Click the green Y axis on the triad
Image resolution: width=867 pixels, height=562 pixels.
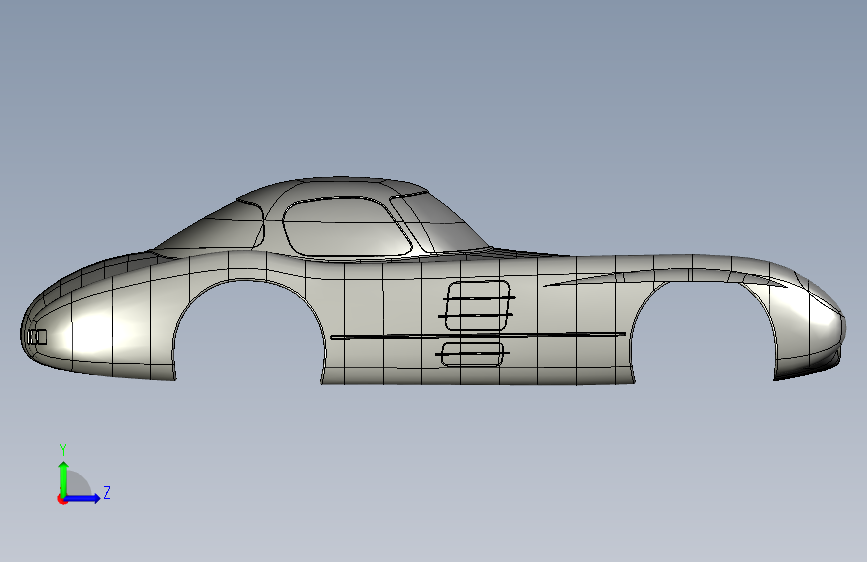coord(64,479)
